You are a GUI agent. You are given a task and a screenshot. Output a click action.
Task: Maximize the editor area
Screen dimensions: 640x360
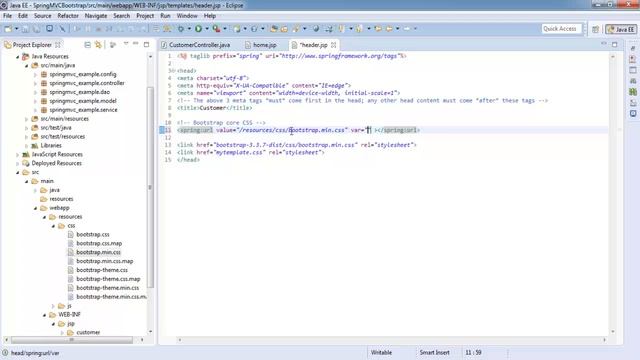pyautogui.click(x=614, y=44)
